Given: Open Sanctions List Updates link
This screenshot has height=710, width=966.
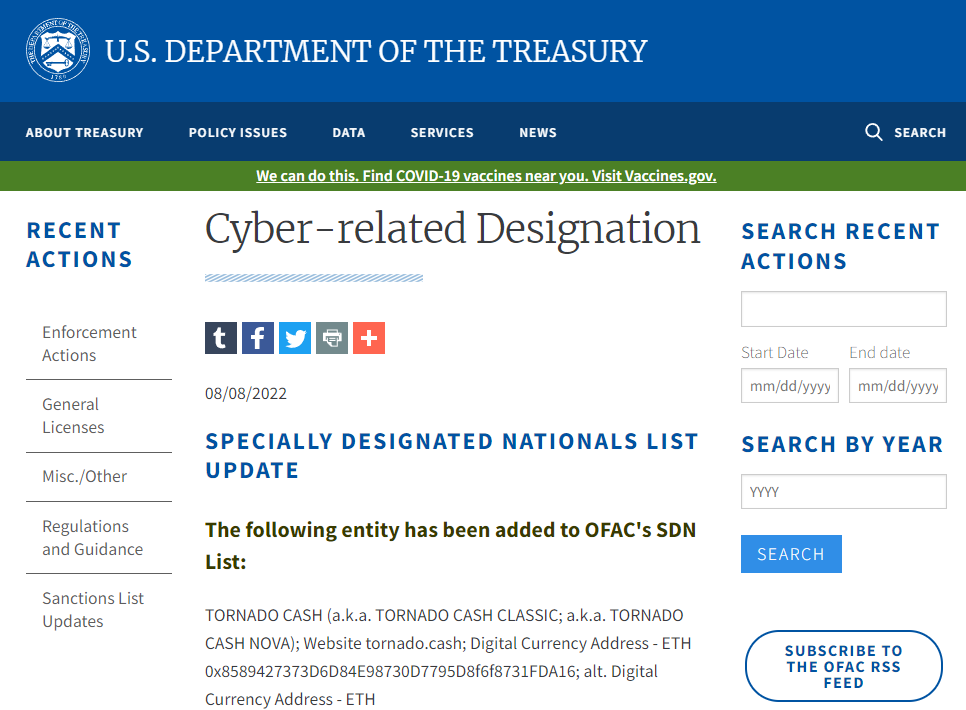Looking at the screenshot, I should pyautogui.click(x=93, y=610).
